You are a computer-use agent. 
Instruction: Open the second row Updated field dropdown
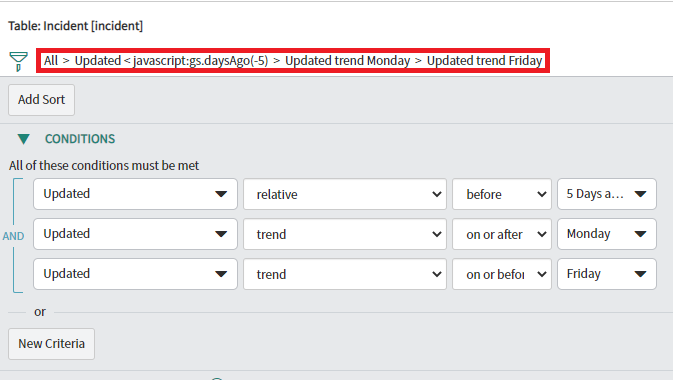coord(135,234)
